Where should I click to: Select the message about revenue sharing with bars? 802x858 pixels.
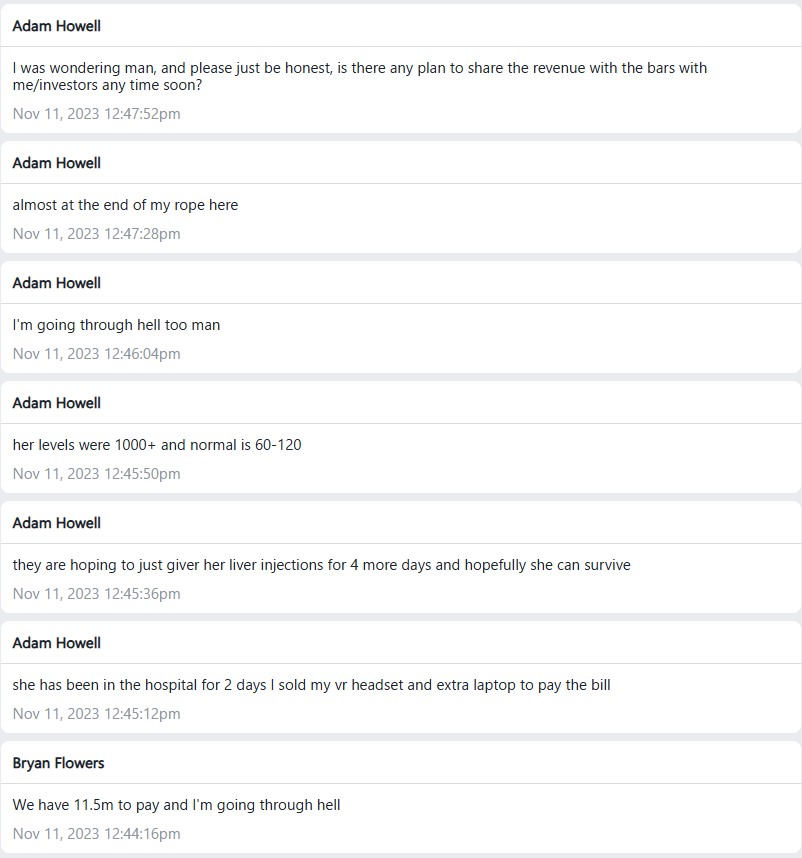[x=359, y=76]
